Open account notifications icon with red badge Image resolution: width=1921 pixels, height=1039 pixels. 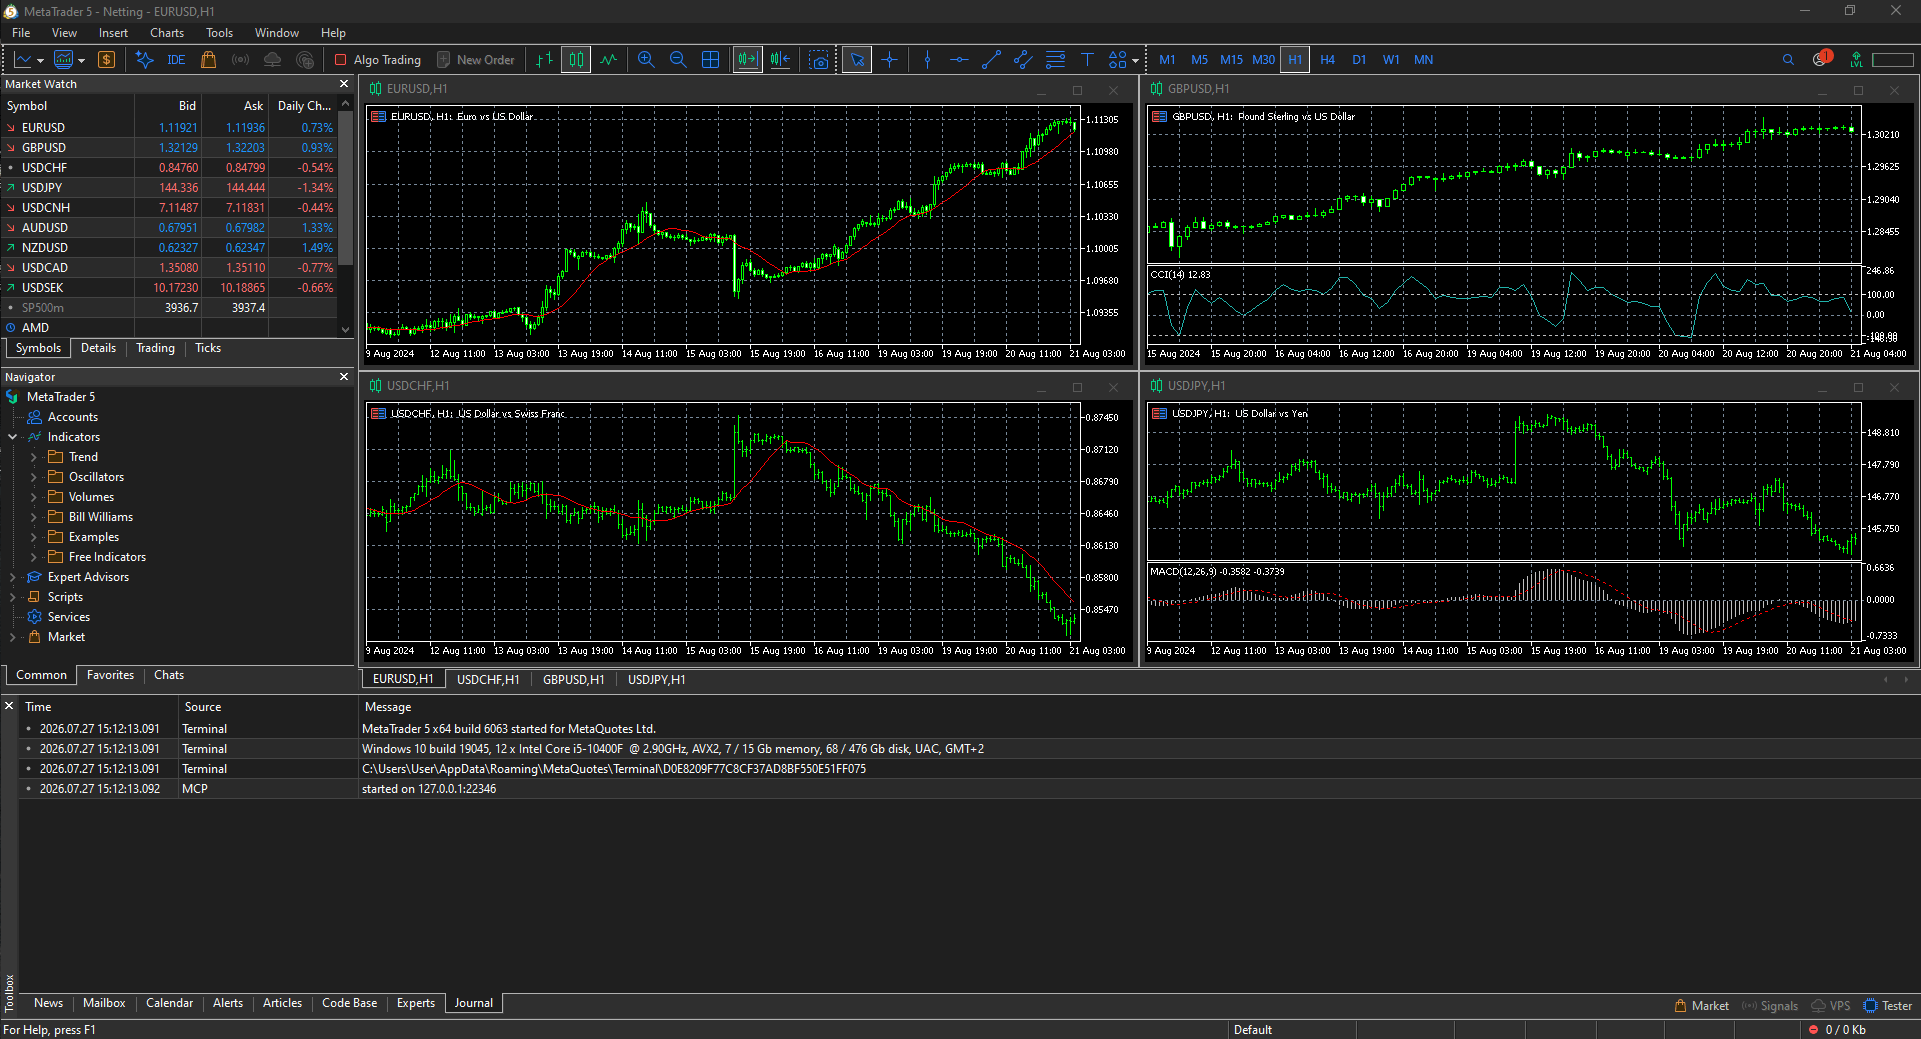1821,59
